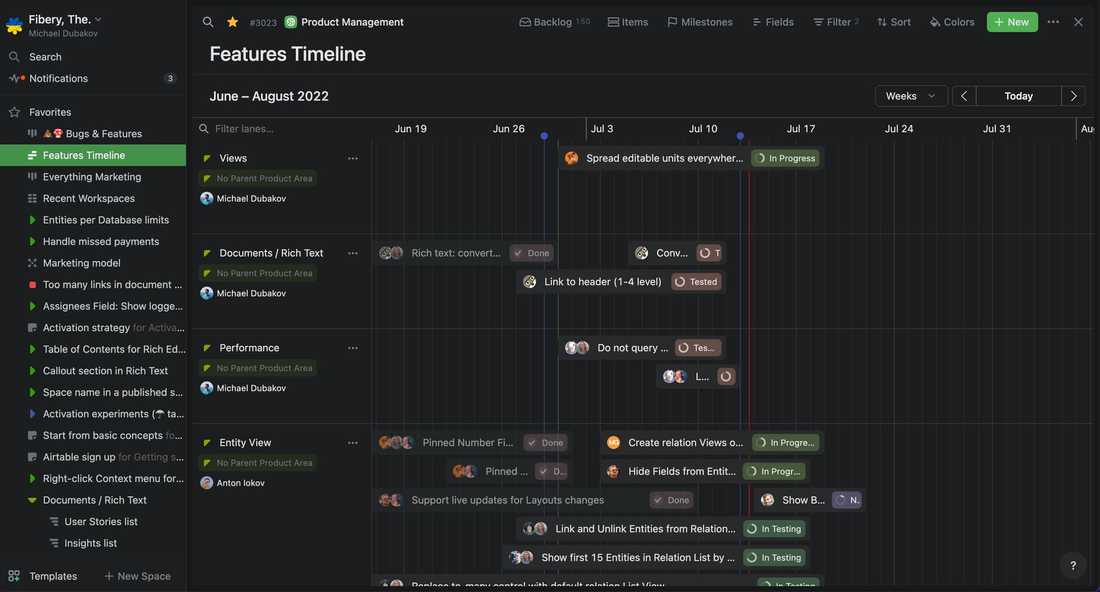Click the search magnifier icon in top bar
The height and width of the screenshot is (592, 1100).
pos(208,22)
